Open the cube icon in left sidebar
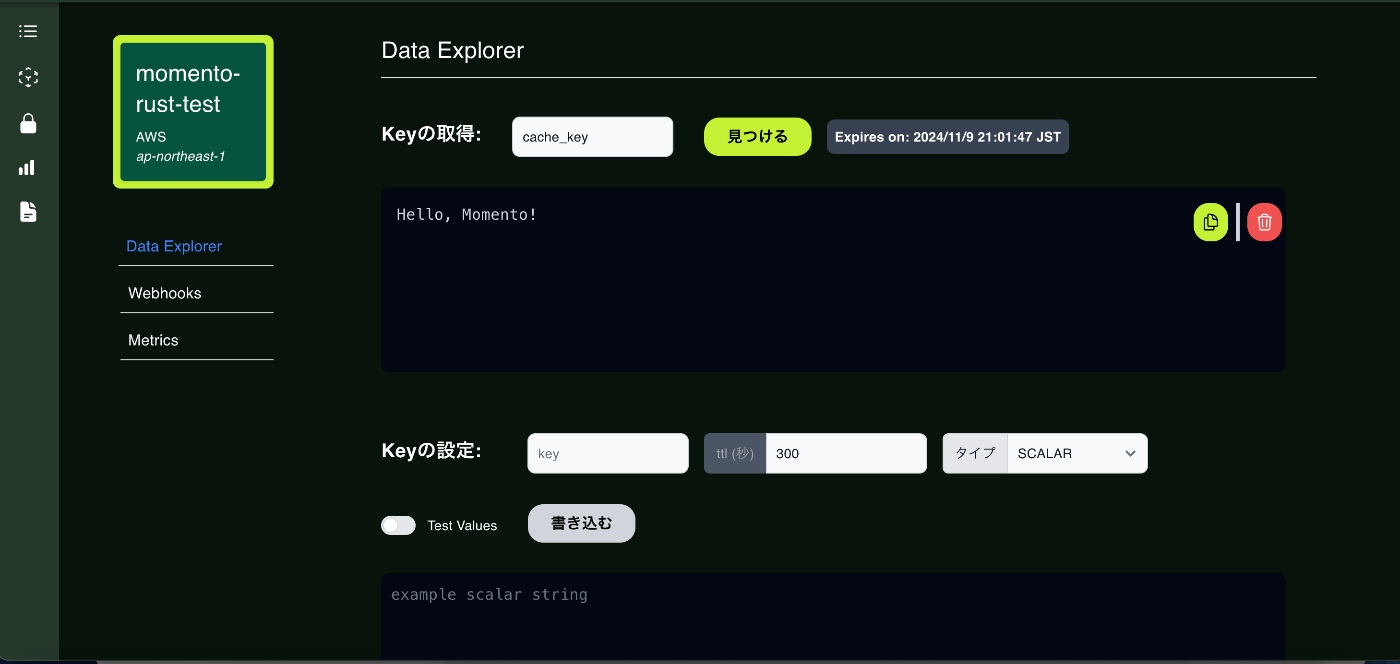The width and height of the screenshot is (1400, 664). coord(28,77)
